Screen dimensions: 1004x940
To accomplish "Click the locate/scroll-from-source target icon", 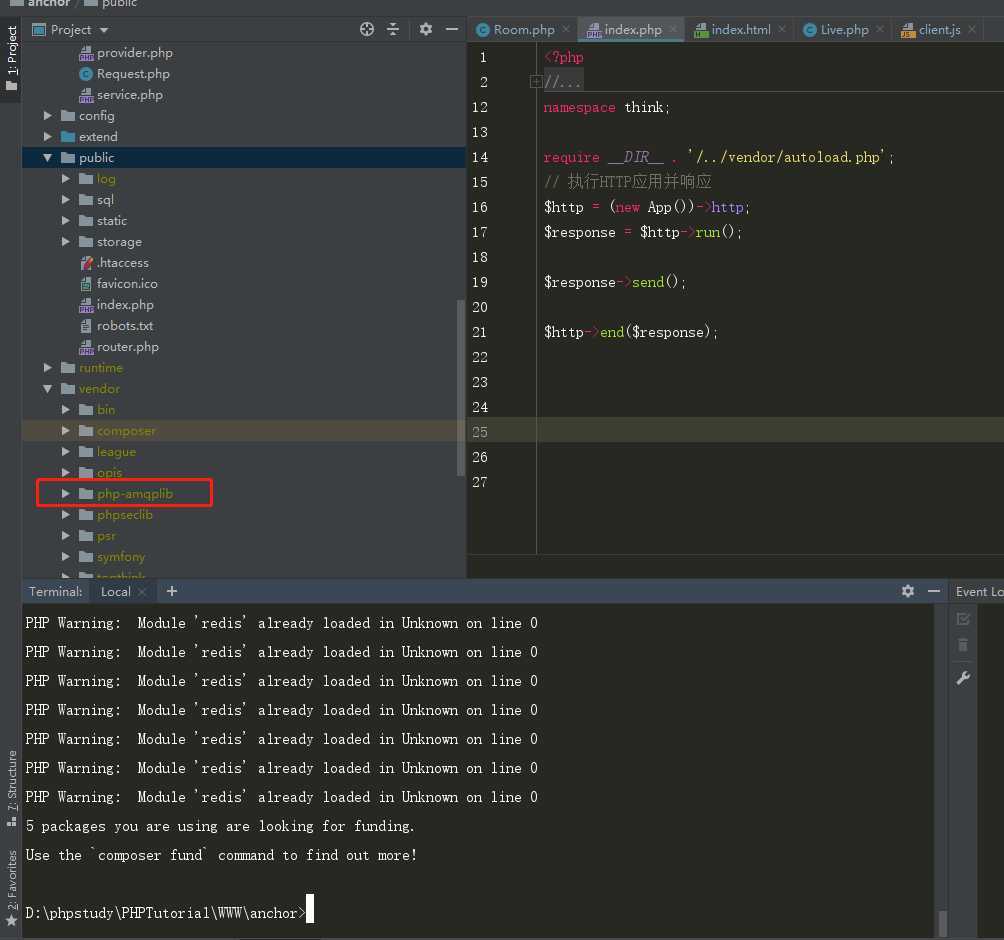I will tap(367, 29).
